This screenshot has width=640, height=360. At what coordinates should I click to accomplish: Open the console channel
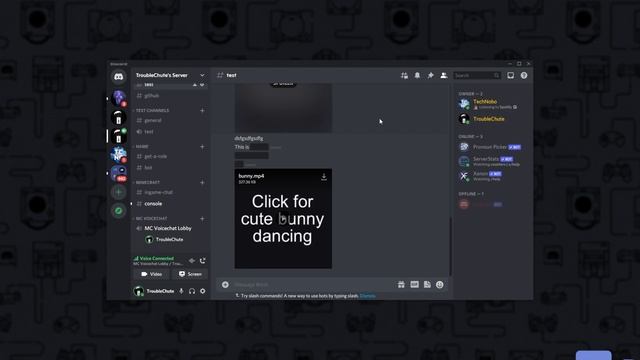pyautogui.click(x=170, y=204)
